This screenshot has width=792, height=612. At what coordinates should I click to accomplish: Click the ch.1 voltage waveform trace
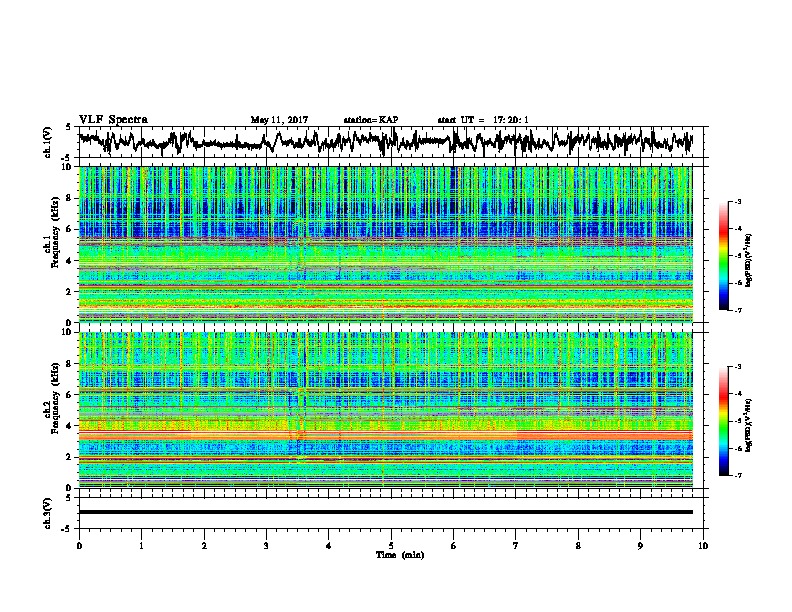tap(385, 141)
